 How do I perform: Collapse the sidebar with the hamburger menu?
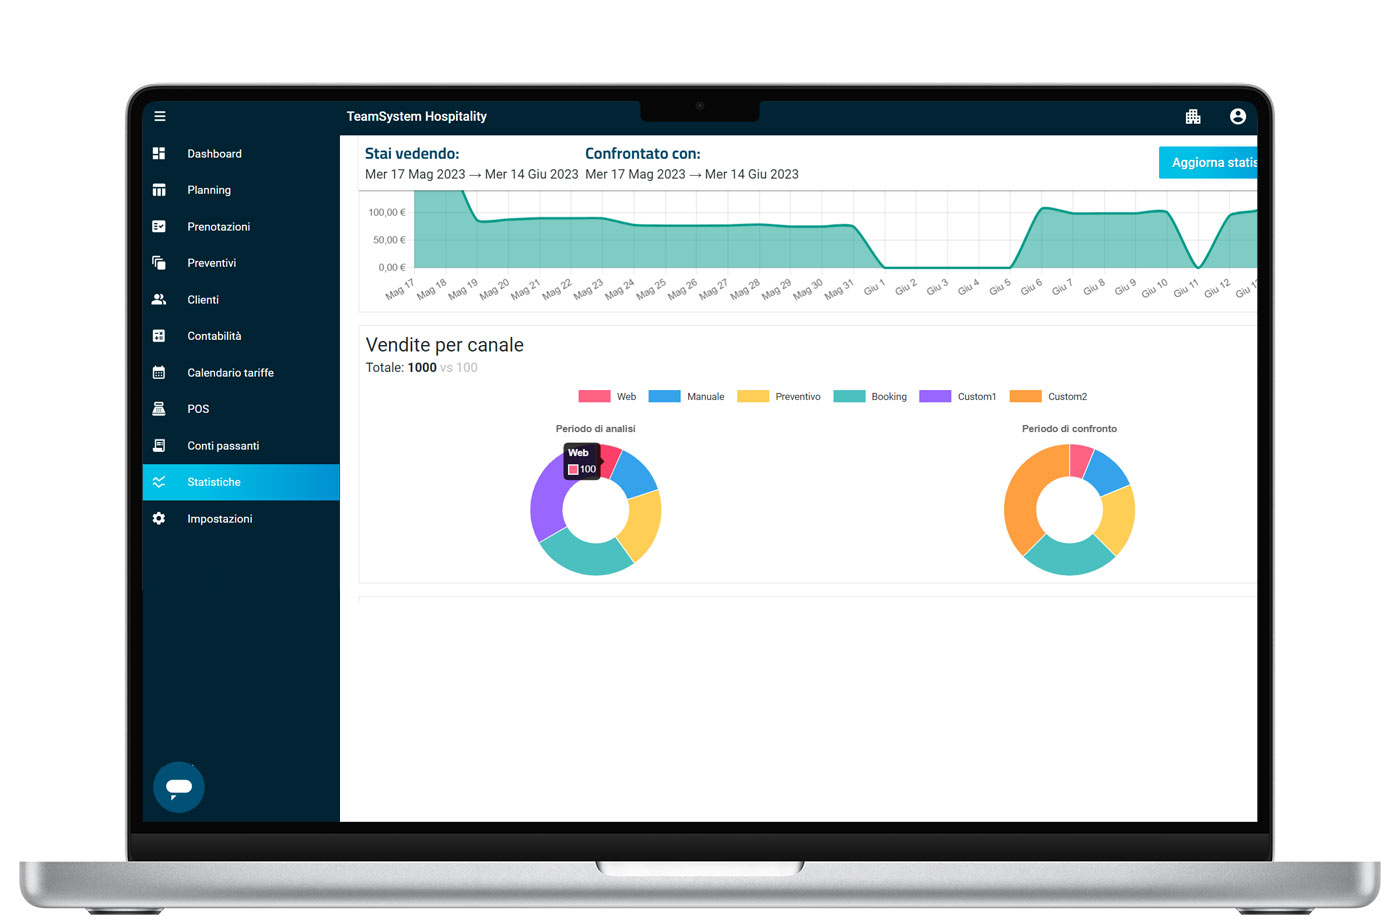159,116
